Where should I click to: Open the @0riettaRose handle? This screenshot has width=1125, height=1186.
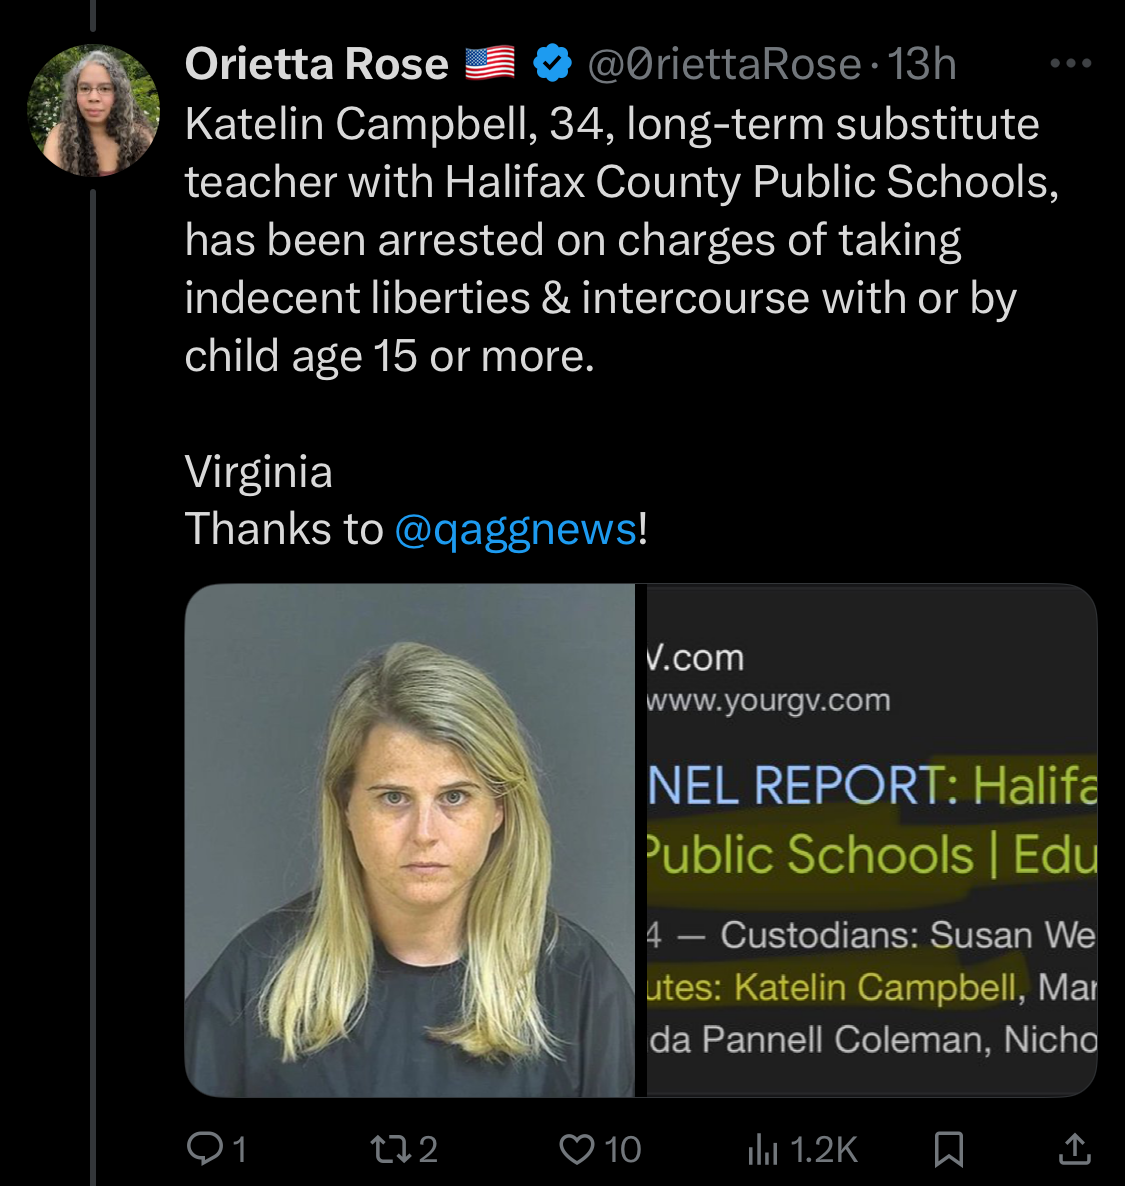(724, 64)
